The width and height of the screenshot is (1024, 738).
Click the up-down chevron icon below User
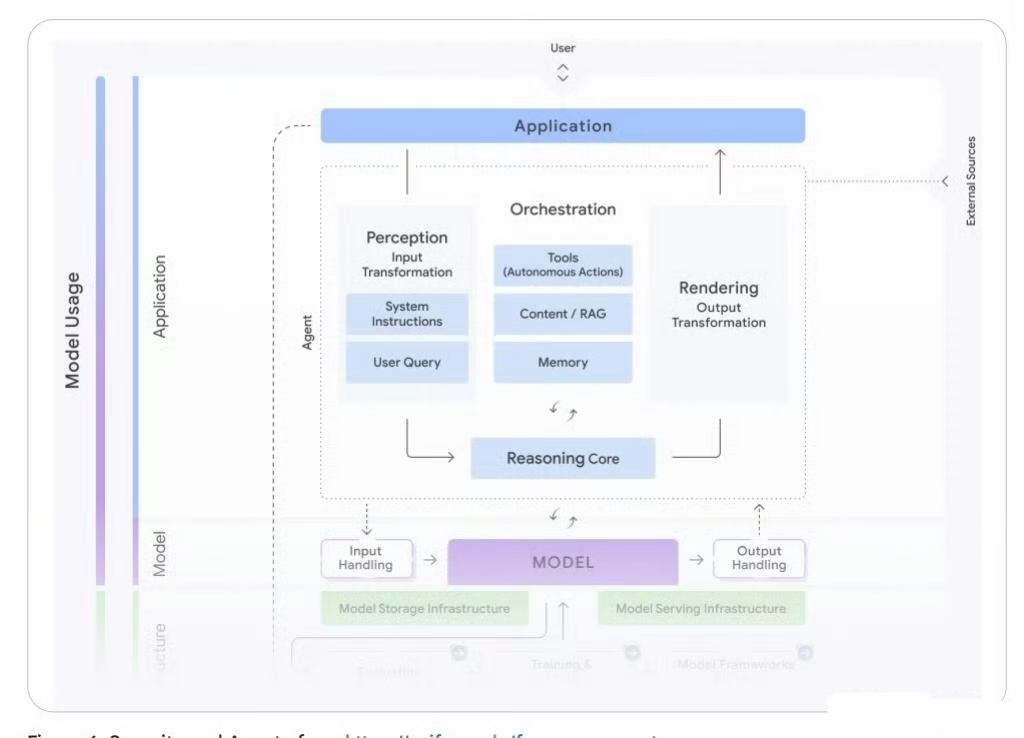pos(563,73)
